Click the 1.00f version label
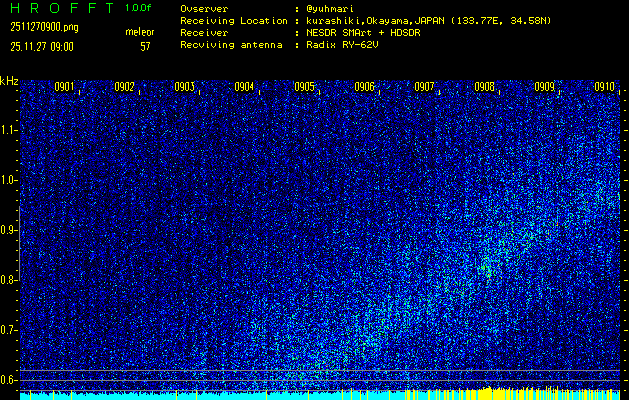This screenshot has height=400, width=629. [138, 7]
